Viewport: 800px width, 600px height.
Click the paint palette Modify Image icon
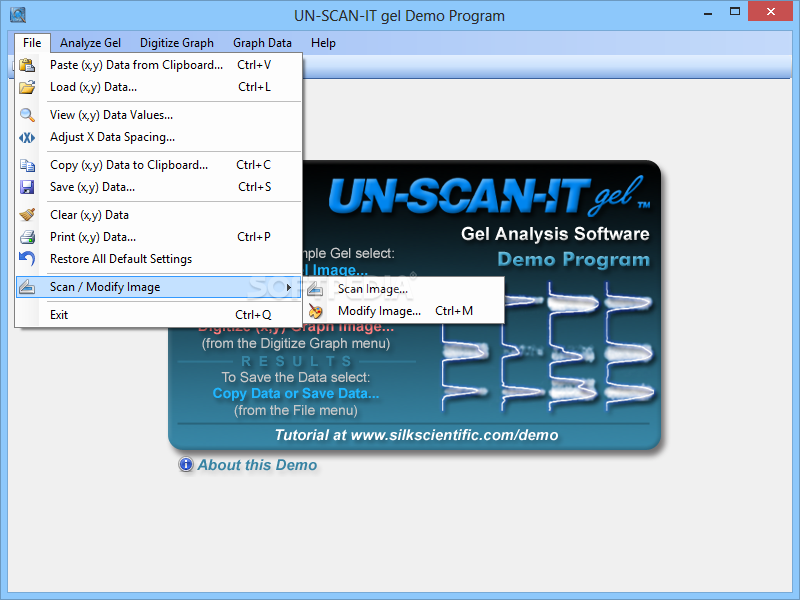315,311
